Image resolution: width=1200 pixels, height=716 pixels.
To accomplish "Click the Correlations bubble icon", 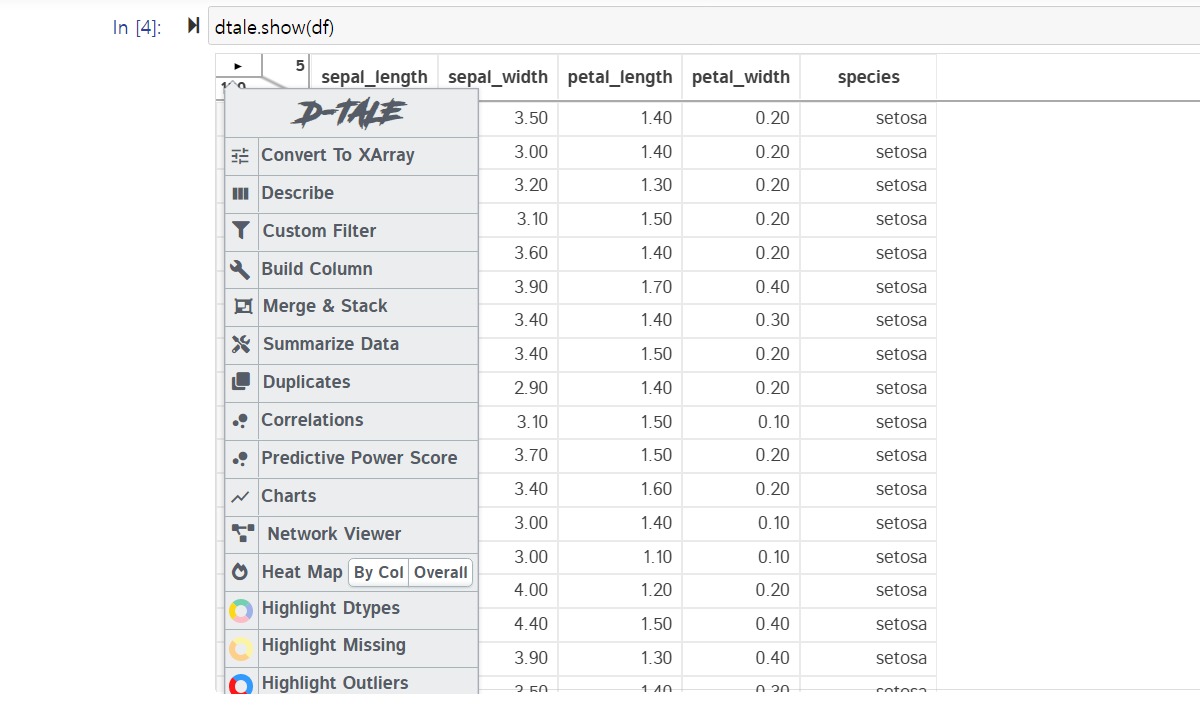I will coord(240,421).
